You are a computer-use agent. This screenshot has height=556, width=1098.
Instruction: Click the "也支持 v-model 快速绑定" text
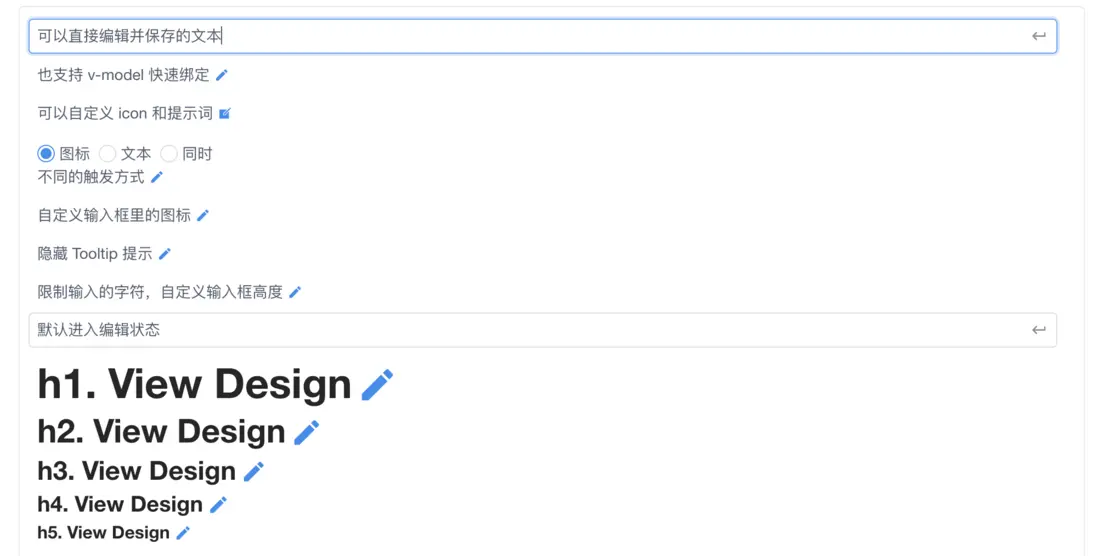124,75
